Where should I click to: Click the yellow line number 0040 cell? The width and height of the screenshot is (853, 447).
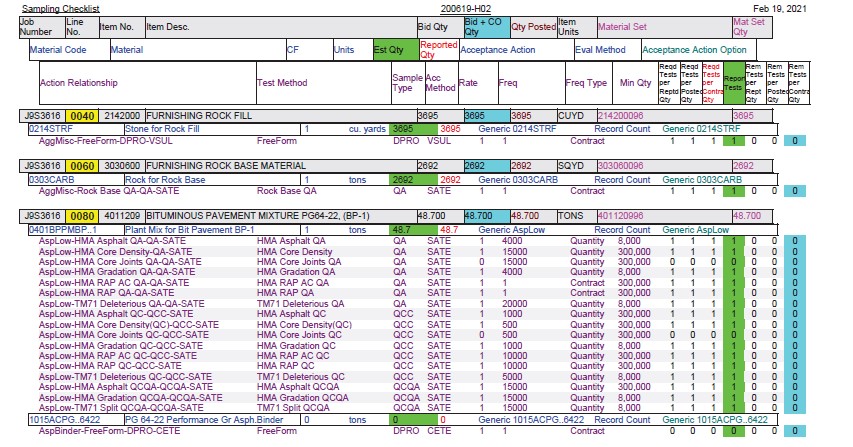[82, 116]
